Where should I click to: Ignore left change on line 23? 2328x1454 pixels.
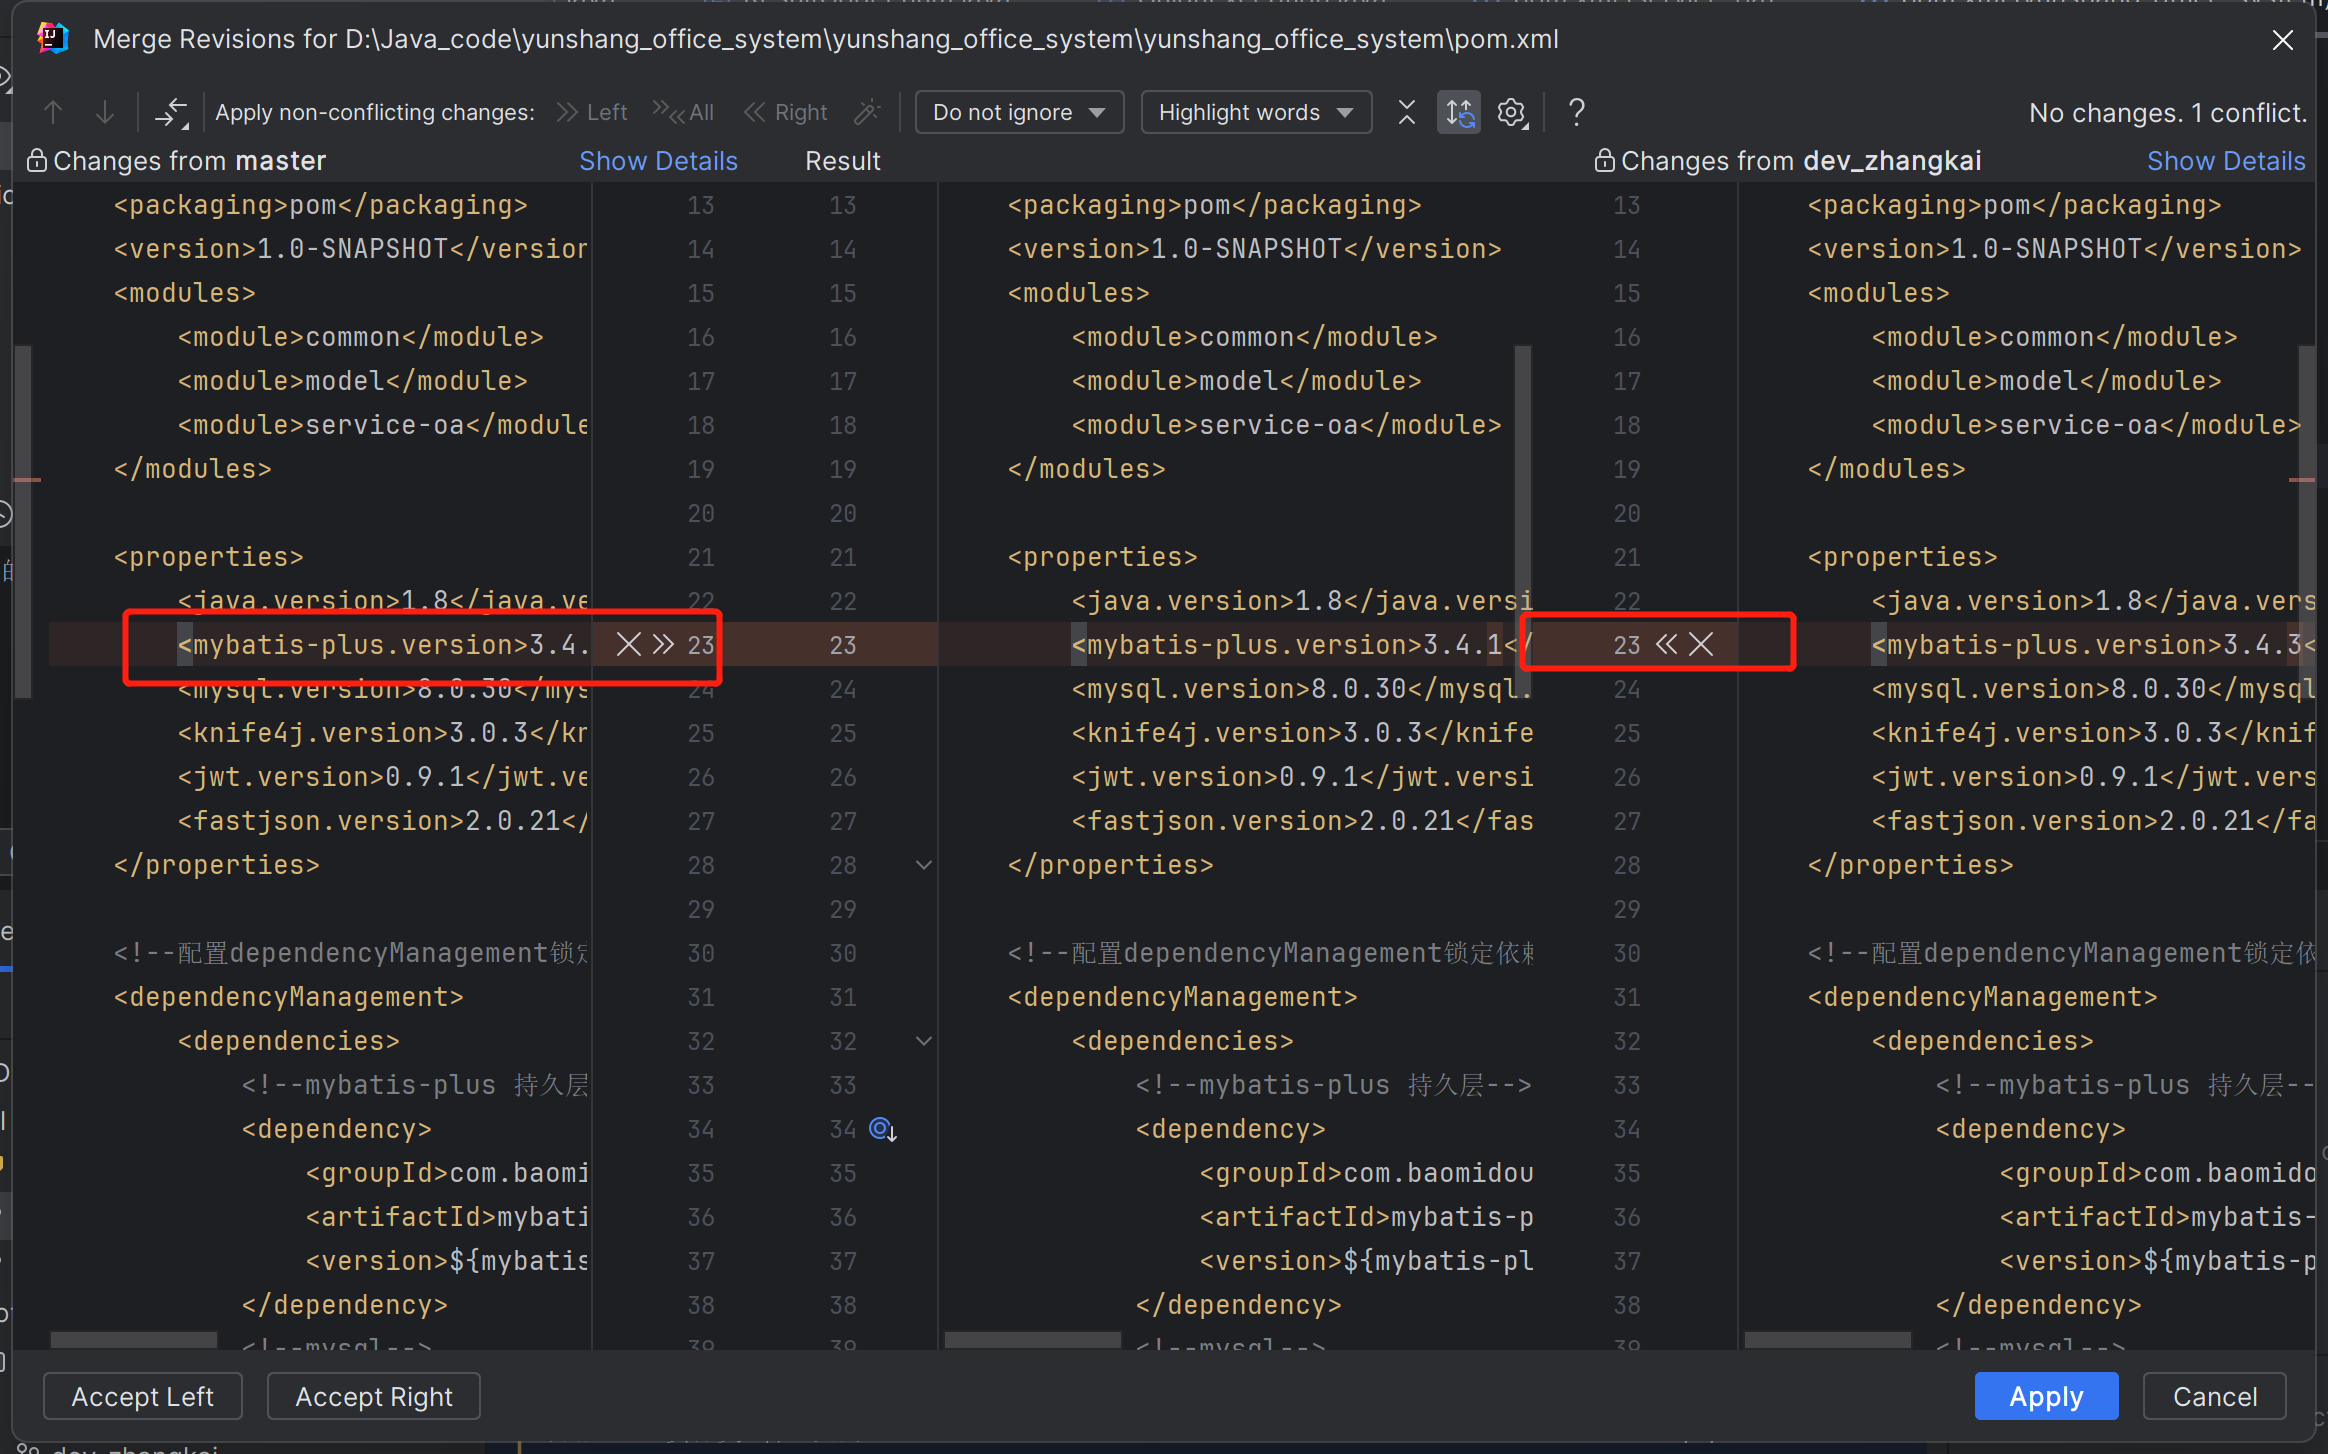coord(628,644)
